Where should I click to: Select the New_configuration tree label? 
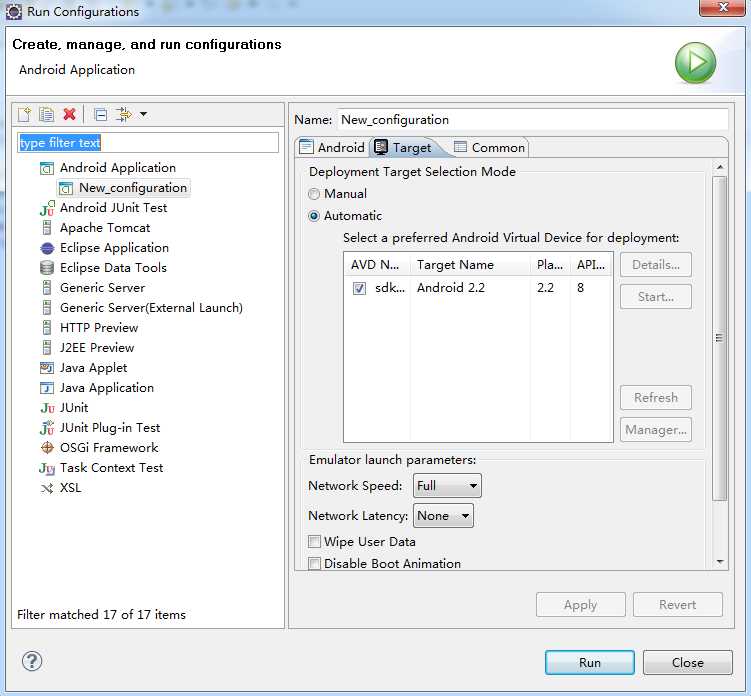(x=133, y=188)
